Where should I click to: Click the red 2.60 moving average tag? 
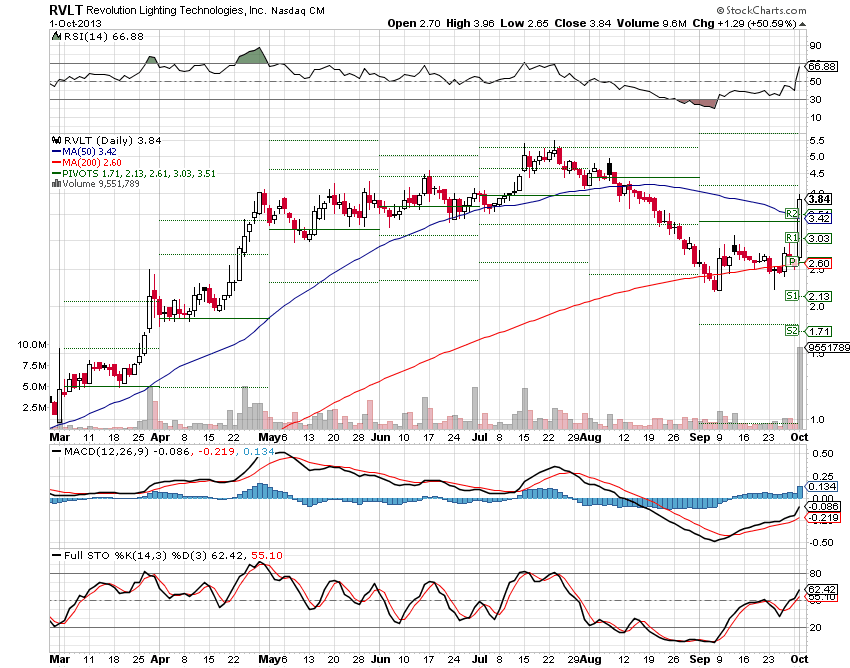[x=819, y=264]
